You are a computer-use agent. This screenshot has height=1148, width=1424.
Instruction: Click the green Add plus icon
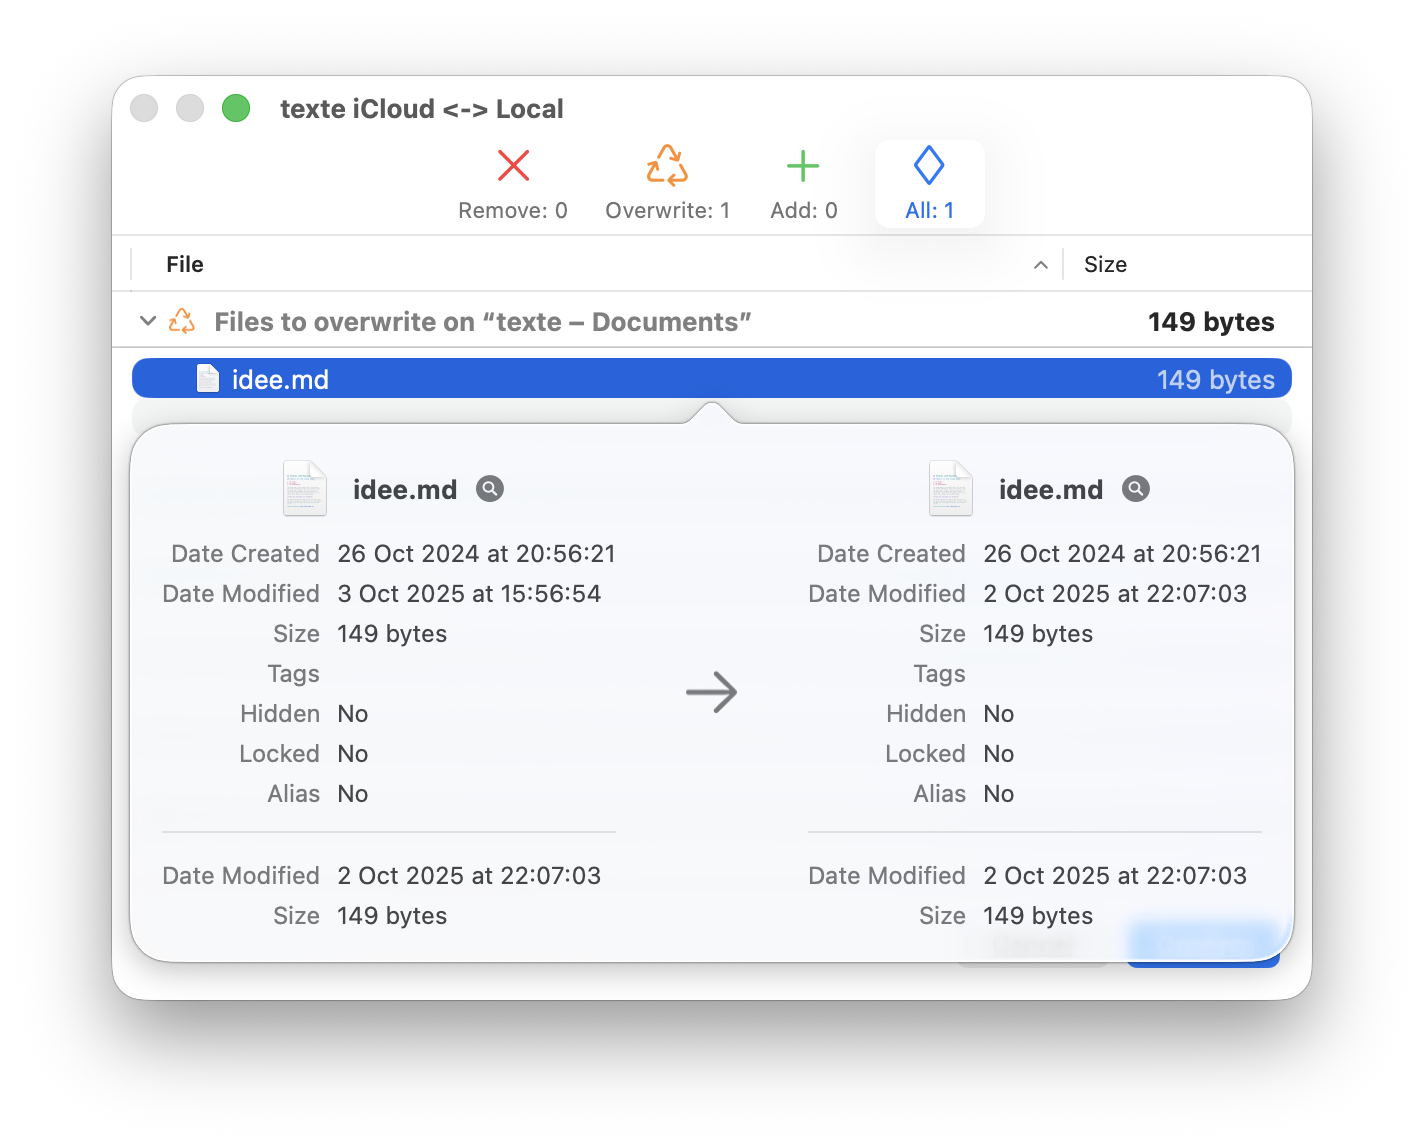pos(803,166)
